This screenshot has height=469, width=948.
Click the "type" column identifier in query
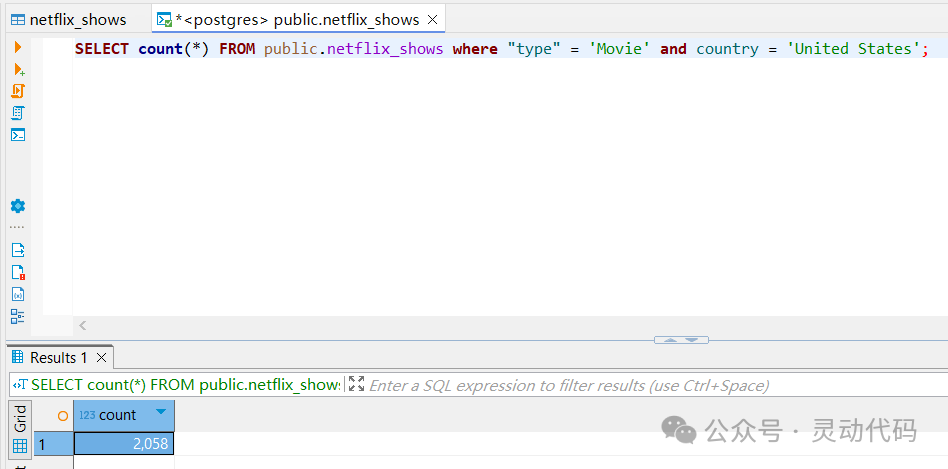(x=534, y=49)
